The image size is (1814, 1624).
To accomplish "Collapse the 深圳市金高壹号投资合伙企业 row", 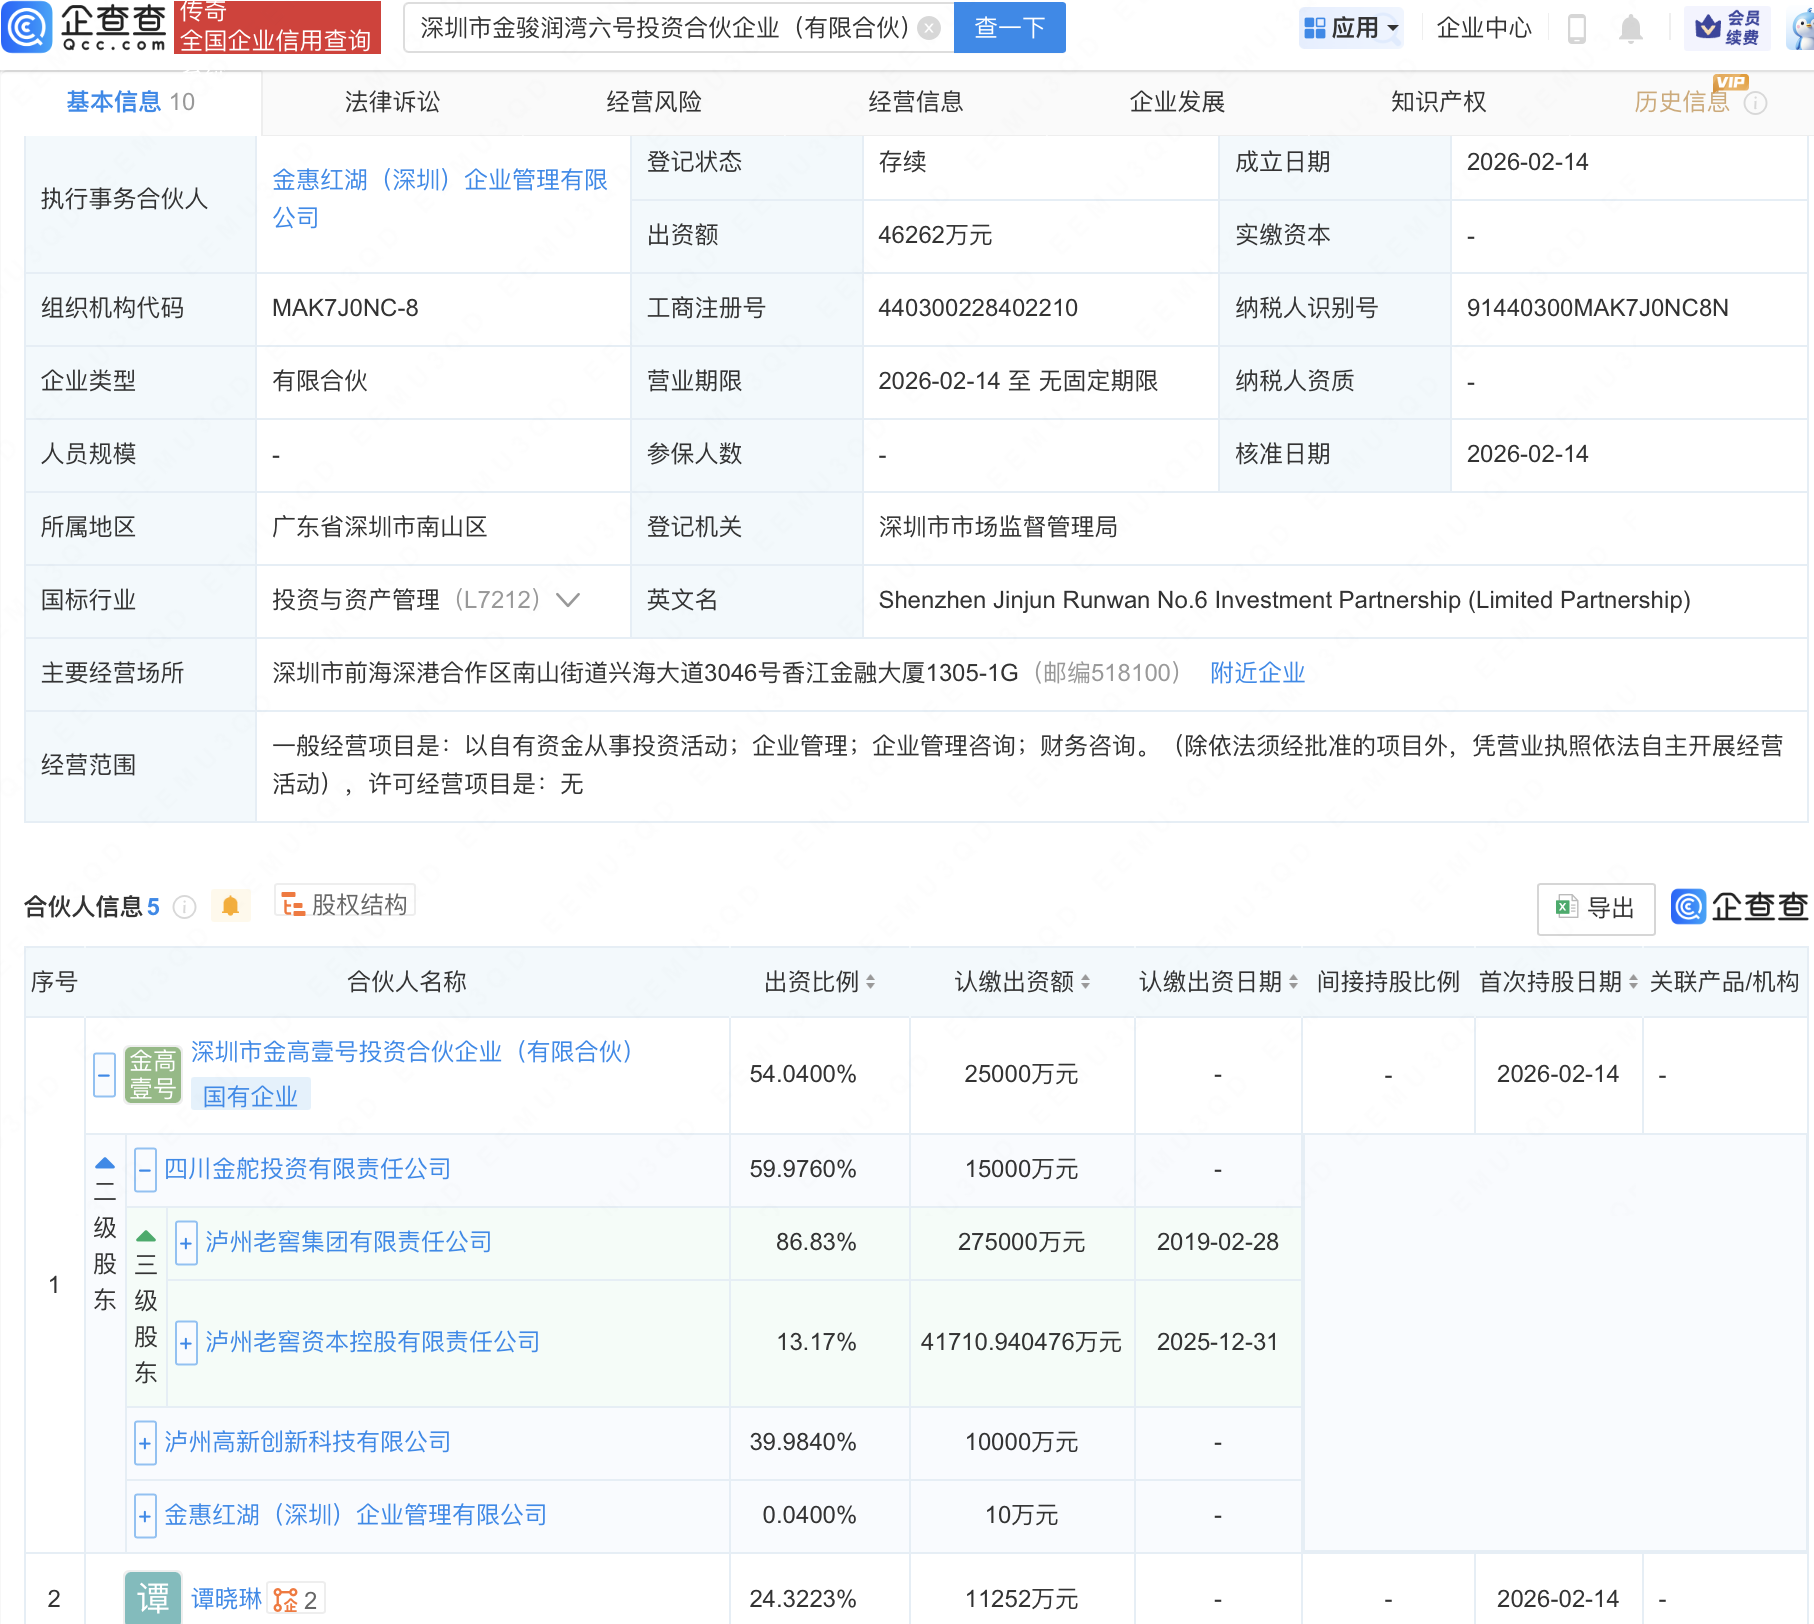I will tap(104, 1075).
